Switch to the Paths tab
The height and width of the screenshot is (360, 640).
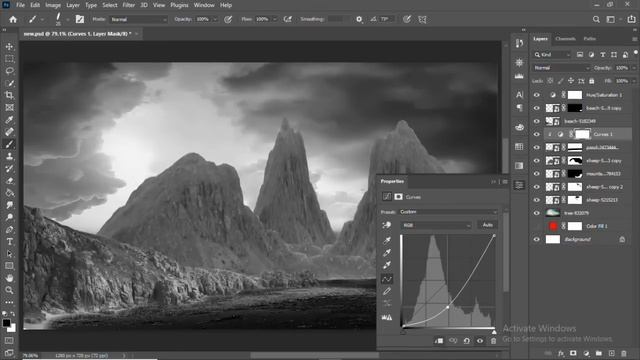(589, 39)
